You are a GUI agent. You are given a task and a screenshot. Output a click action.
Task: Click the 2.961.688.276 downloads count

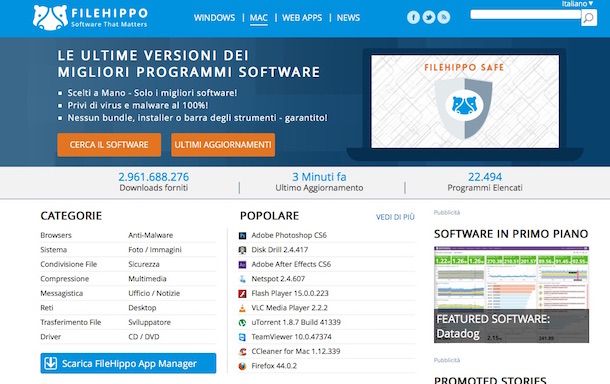tap(154, 177)
